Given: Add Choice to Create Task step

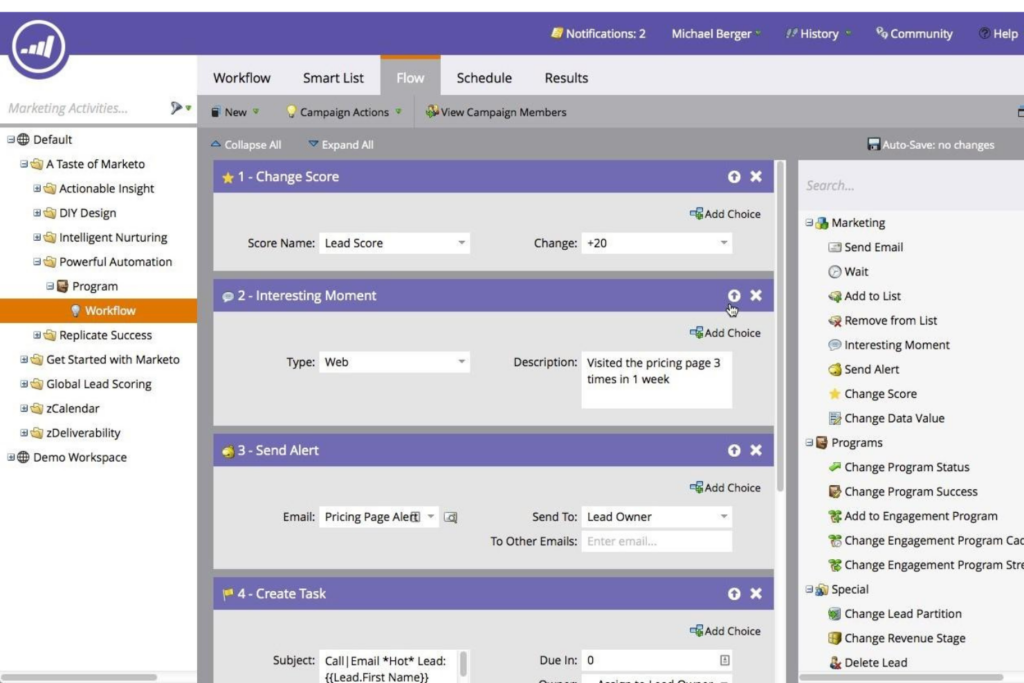Looking at the screenshot, I should point(726,631).
